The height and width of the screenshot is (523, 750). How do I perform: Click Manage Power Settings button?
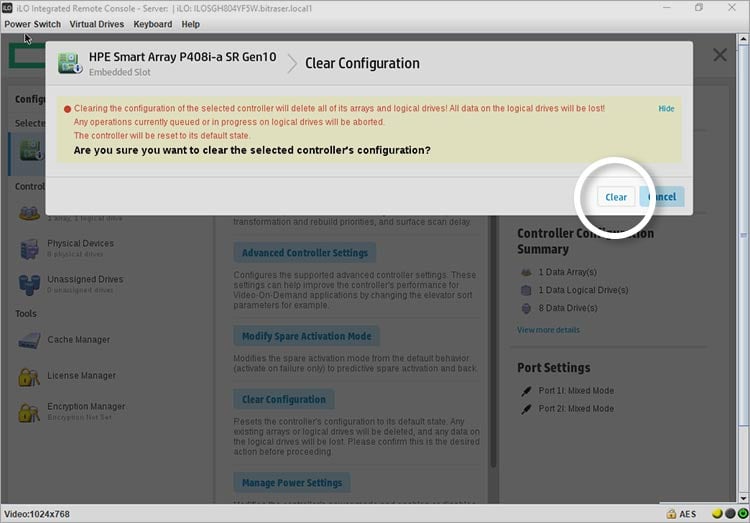tap(292, 482)
